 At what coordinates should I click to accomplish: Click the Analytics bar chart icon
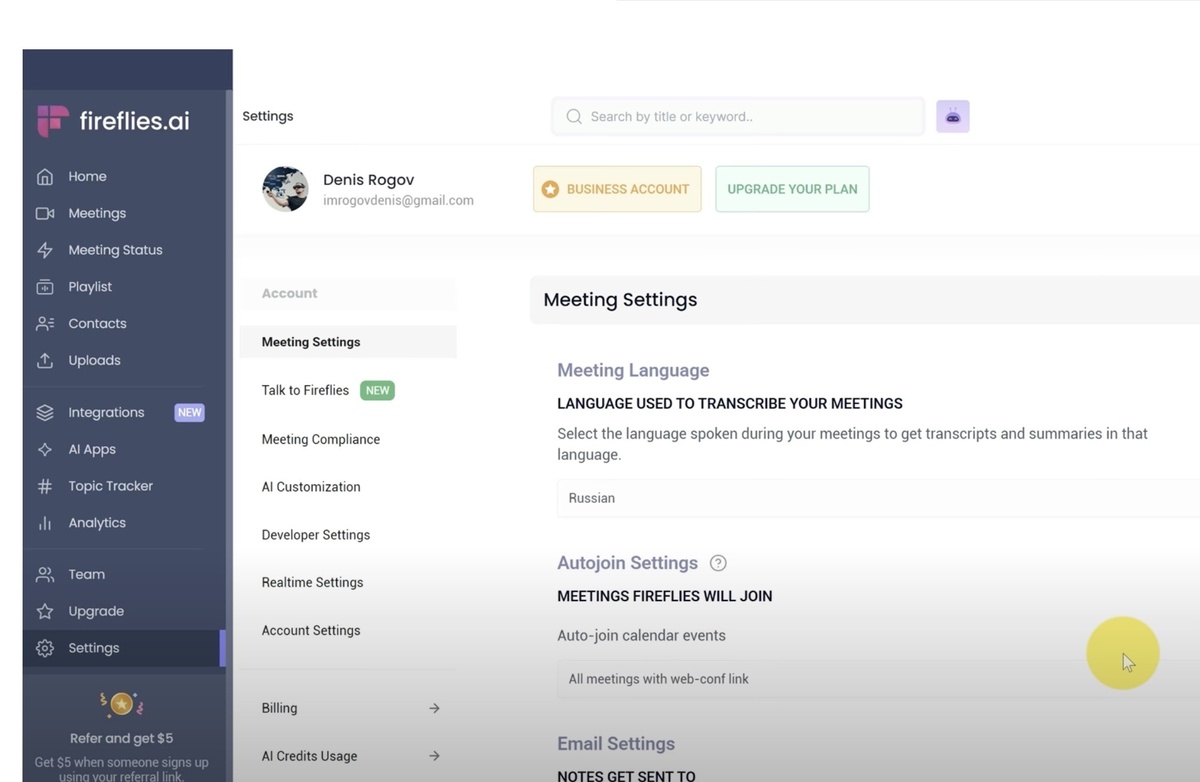[45, 523]
